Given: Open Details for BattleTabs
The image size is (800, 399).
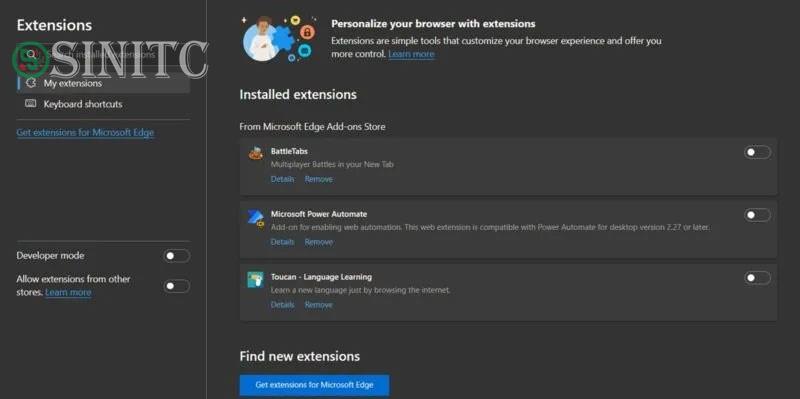Looking at the screenshot, I should click(x=282, y=179).
